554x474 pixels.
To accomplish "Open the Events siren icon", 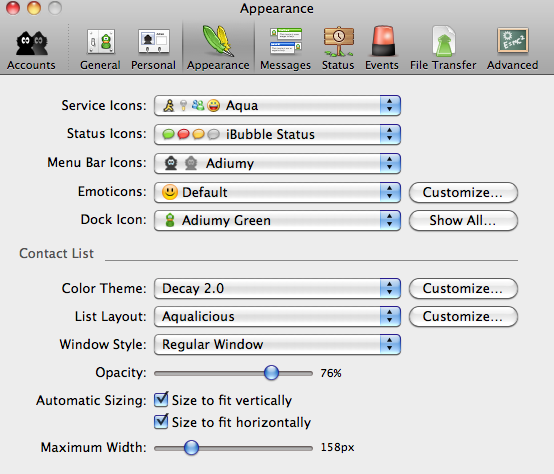I will click(x=382, y=41).
